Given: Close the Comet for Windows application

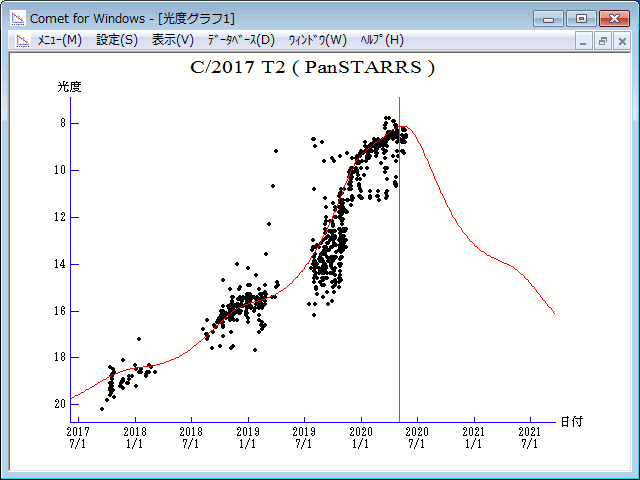Looking at the screenshot, I should pyautogui.click(x=613, y=17).
